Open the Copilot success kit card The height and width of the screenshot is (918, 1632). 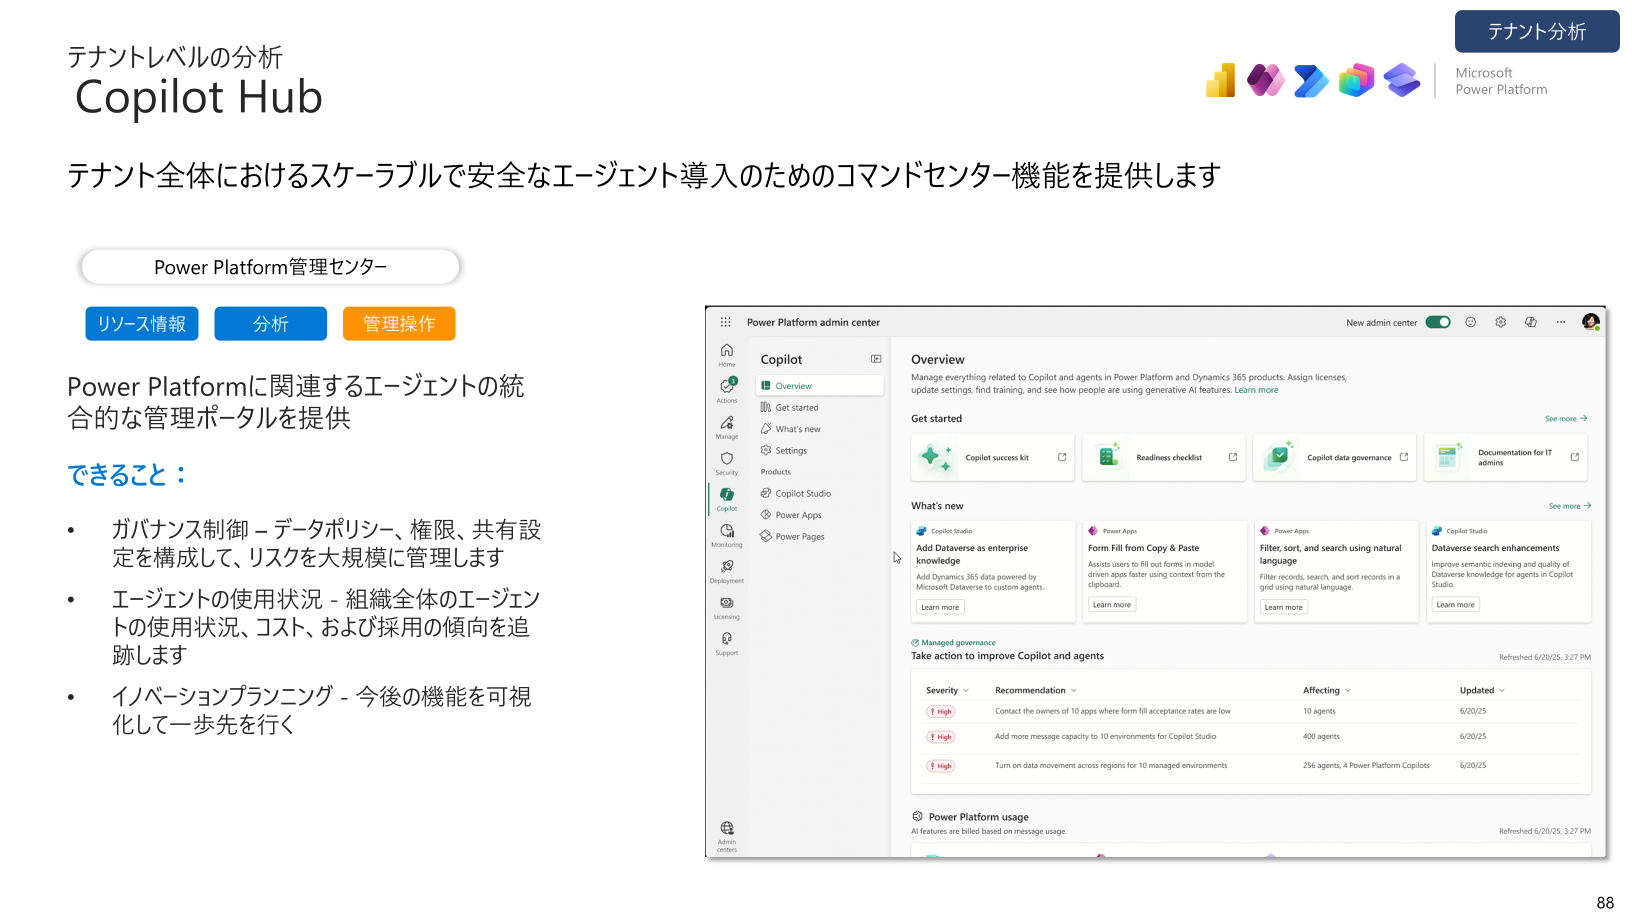(x=993, y=457)
